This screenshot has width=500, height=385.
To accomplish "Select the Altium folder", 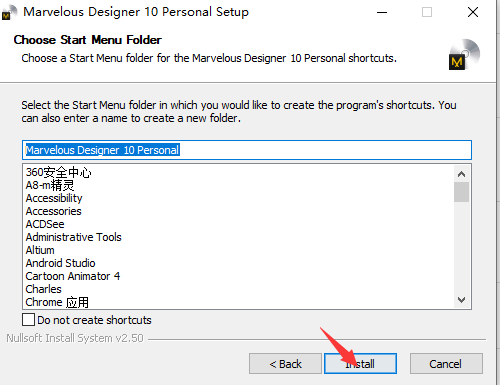I will 40,250.
